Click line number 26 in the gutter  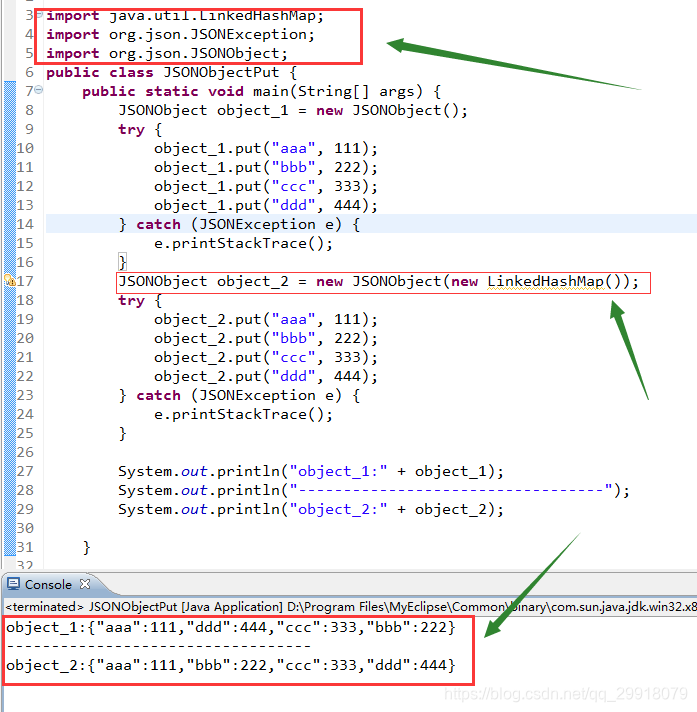point(25,452)
